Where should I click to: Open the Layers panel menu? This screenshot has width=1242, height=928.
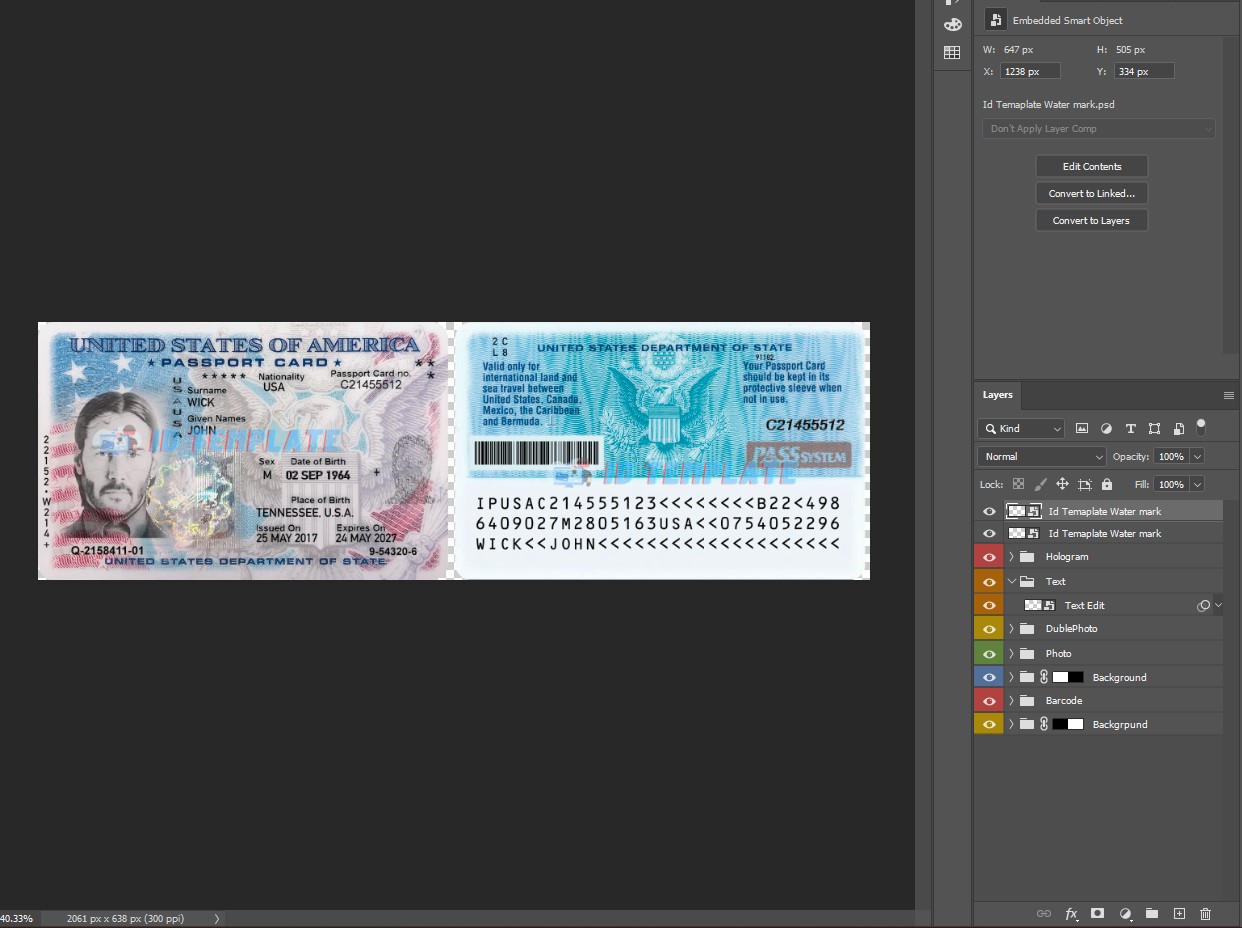(1229, 395)
